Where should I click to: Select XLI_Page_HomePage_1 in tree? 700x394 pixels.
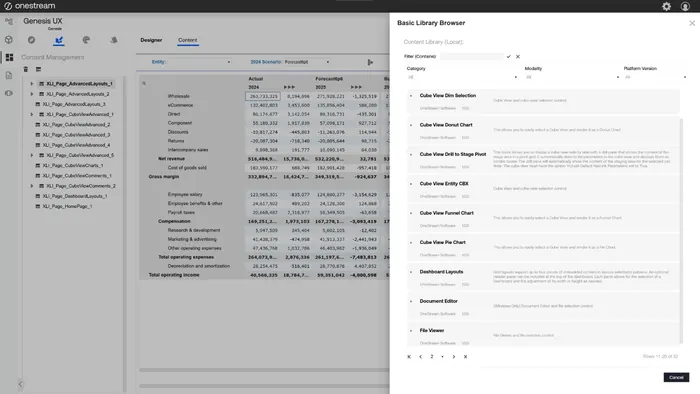(x=67, y=207)
